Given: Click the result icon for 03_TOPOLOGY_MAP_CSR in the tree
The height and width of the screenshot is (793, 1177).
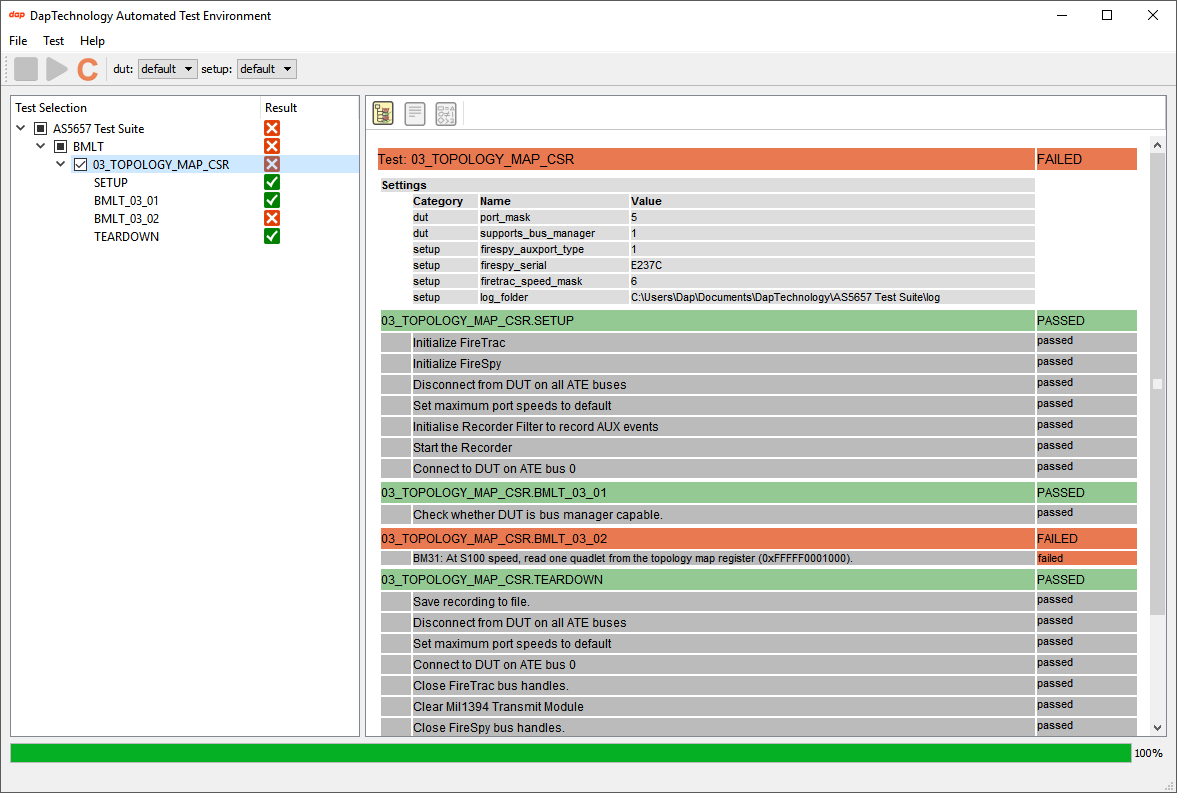Looking at the screenshot, I should (272, 164).
